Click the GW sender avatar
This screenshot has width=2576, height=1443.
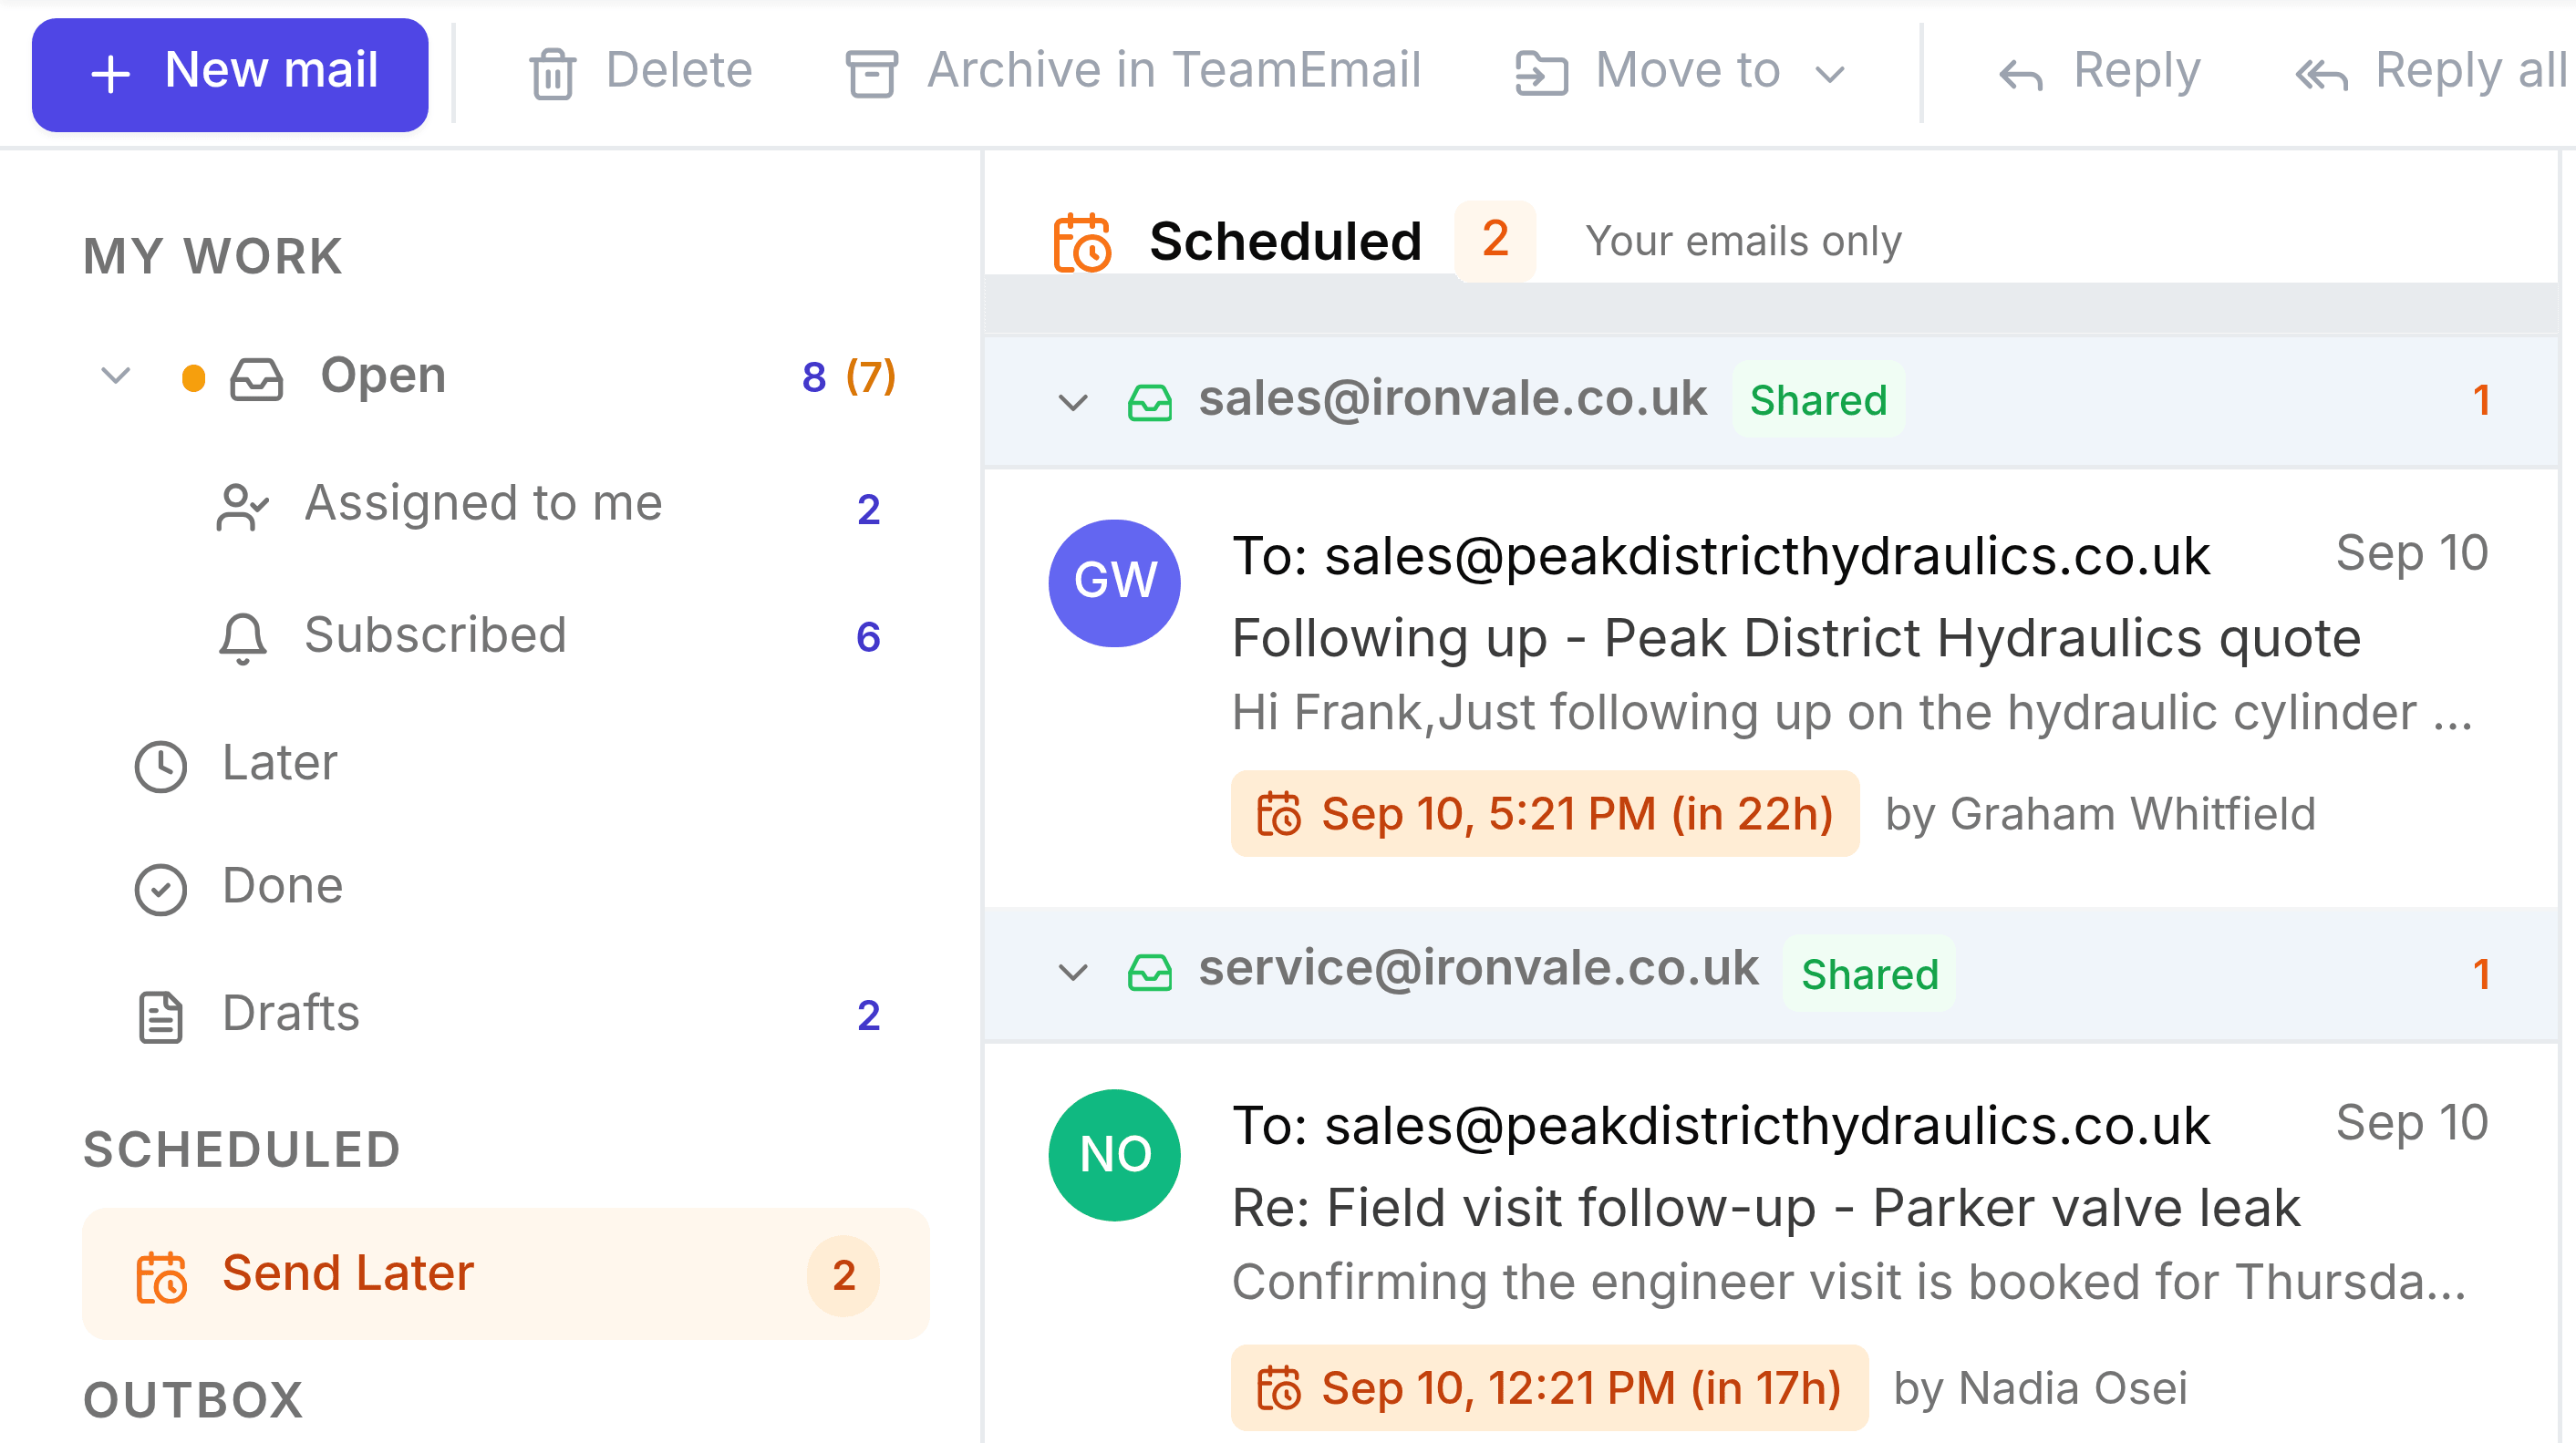tap(1114, 582)
